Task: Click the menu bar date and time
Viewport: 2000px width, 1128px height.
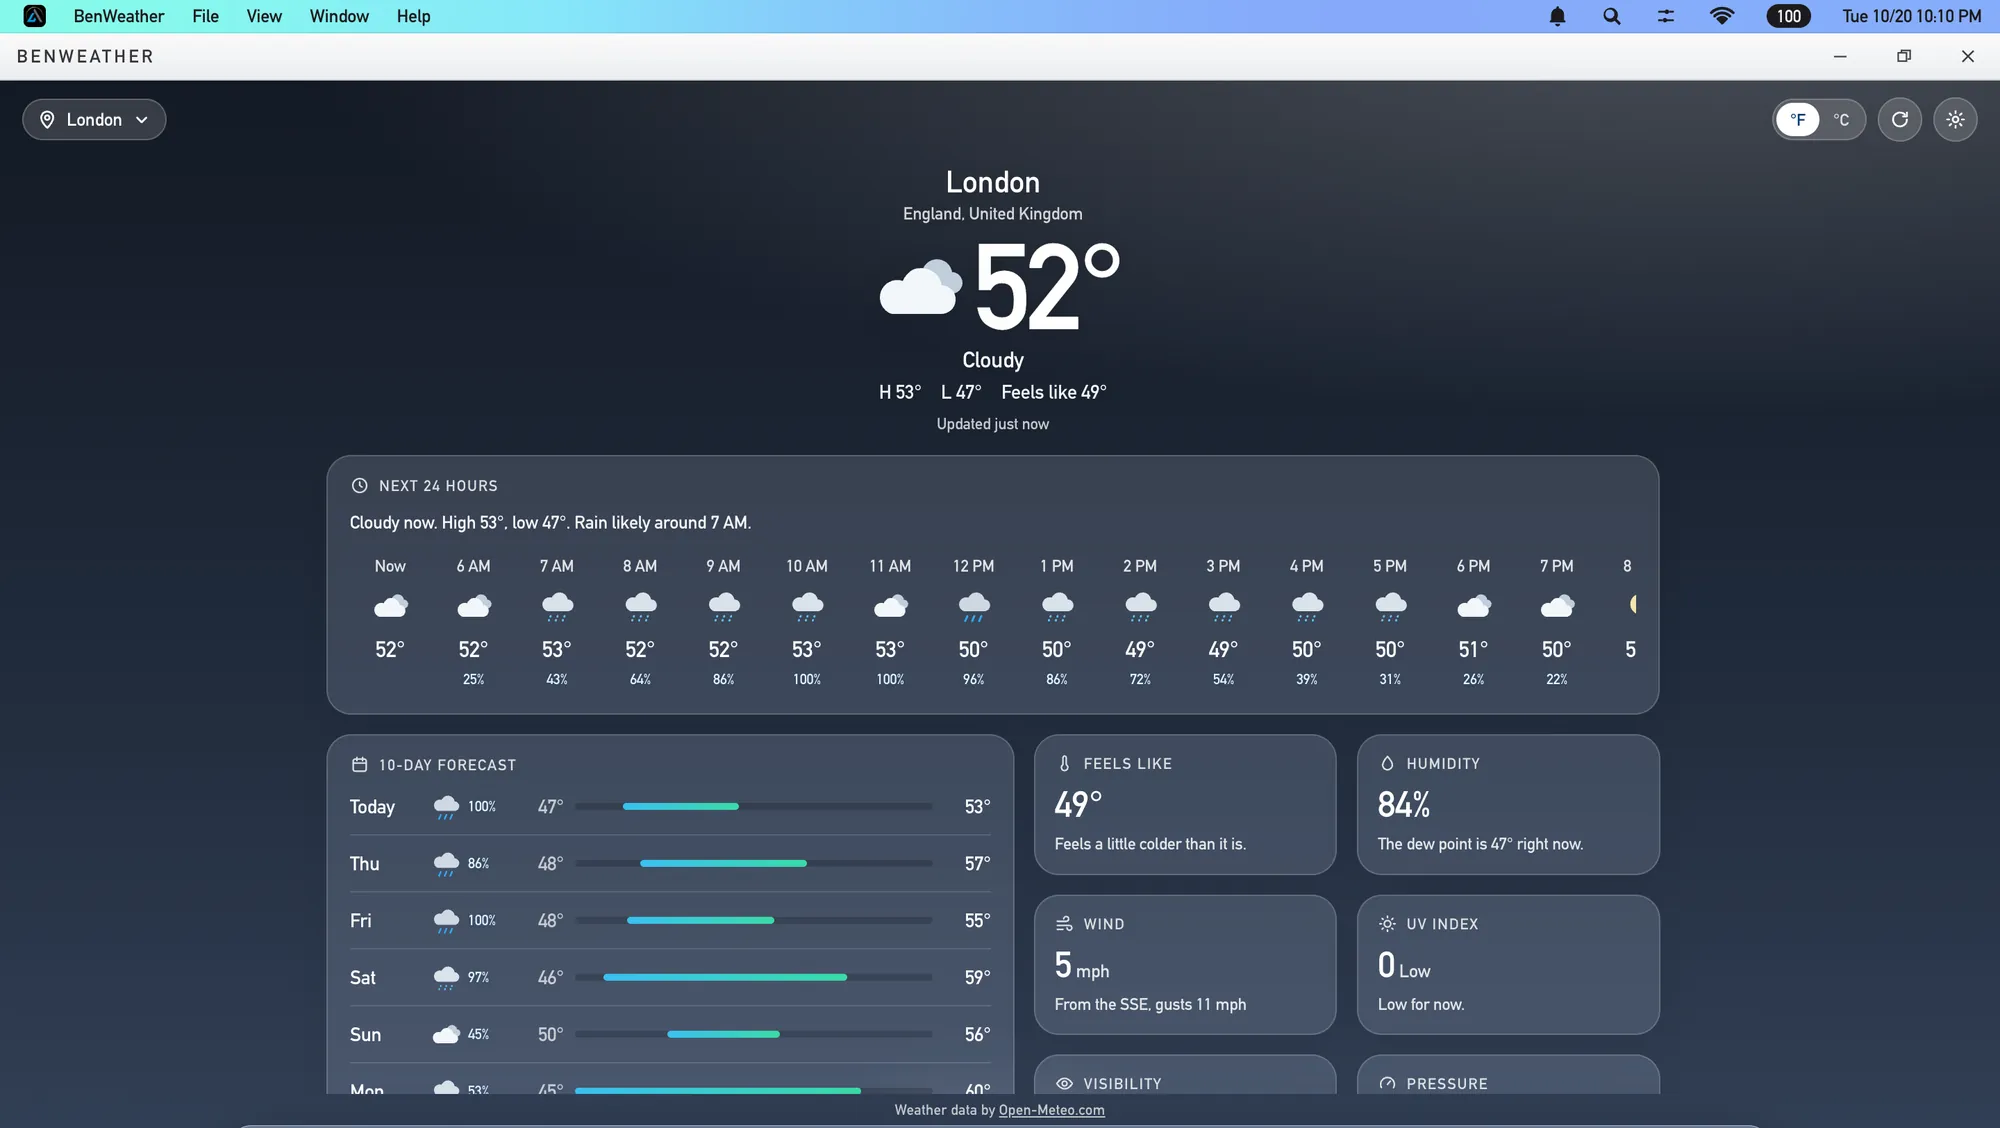Action: click(1911, 16)
